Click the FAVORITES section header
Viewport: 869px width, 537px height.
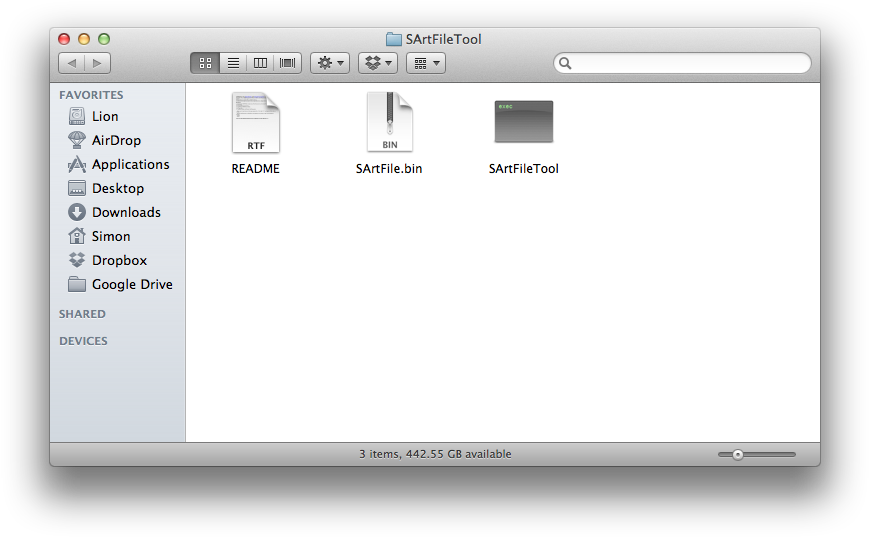tap(91, 95)
